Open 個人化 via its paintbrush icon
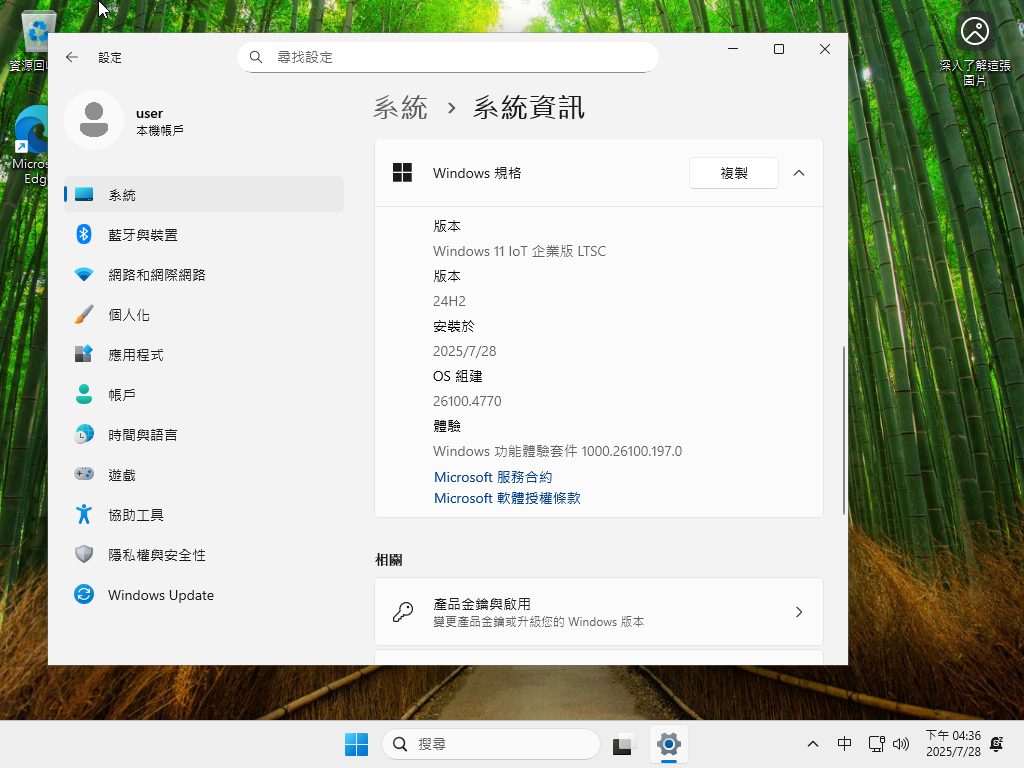The width and height of the screenshot is (1024, 768). coord(85,314)
